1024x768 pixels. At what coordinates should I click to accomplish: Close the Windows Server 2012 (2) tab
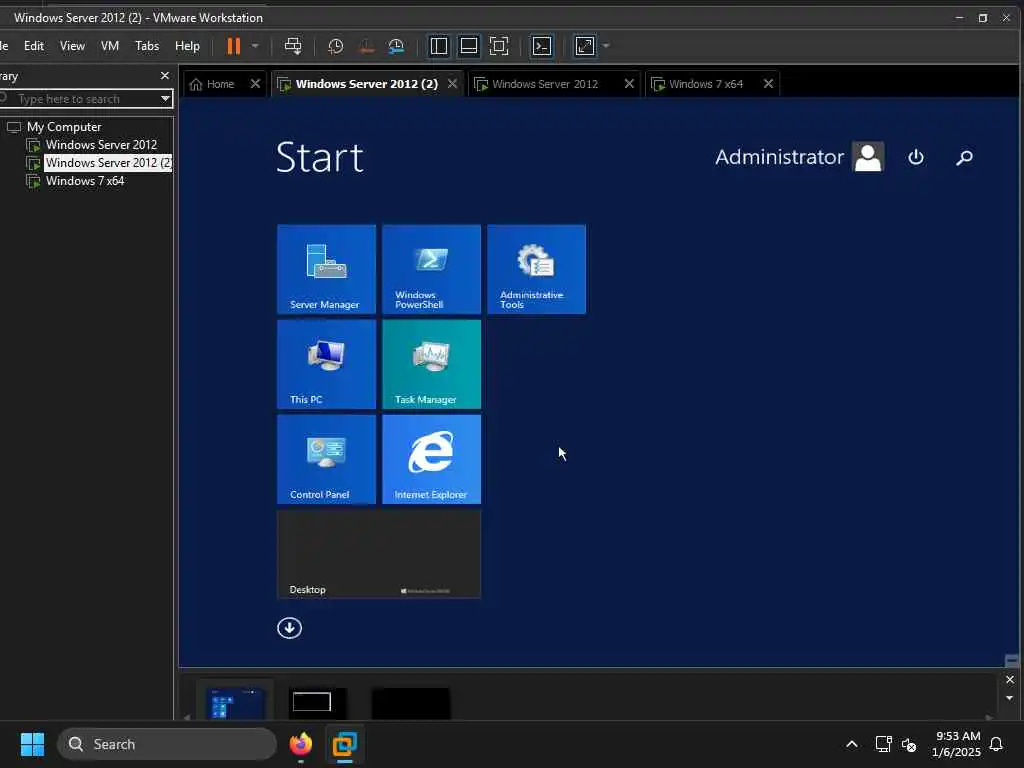[x=452, y=84]
